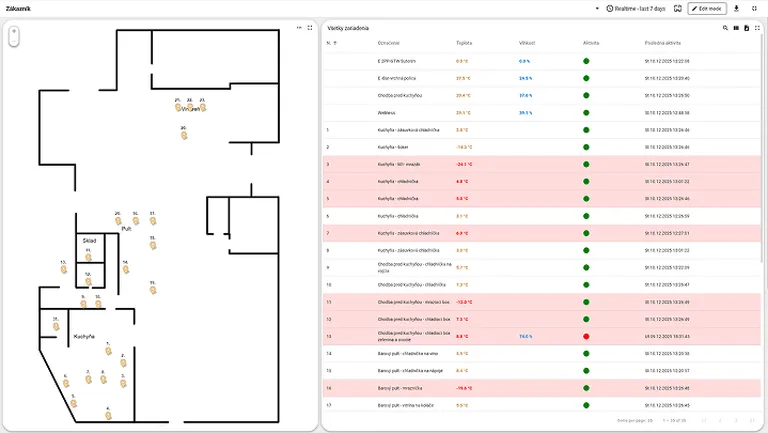Go to last table page
The width and height of the screenshot is (768, 433).
[x=751, y=420]
